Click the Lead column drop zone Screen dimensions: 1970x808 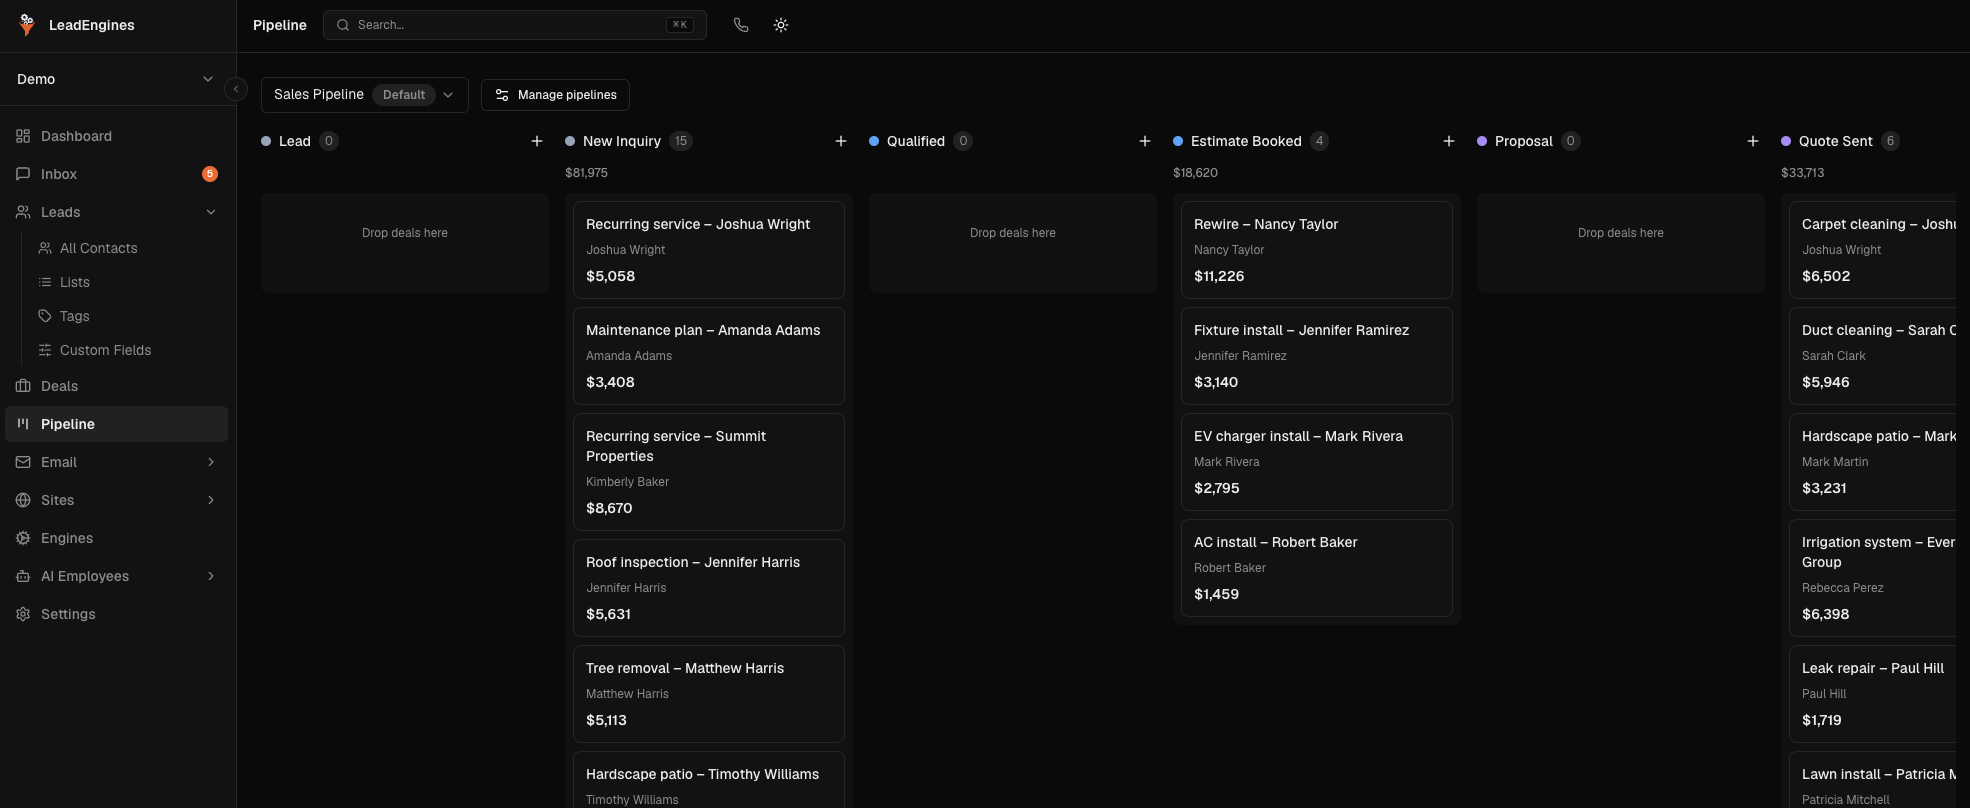click(405, 243)
